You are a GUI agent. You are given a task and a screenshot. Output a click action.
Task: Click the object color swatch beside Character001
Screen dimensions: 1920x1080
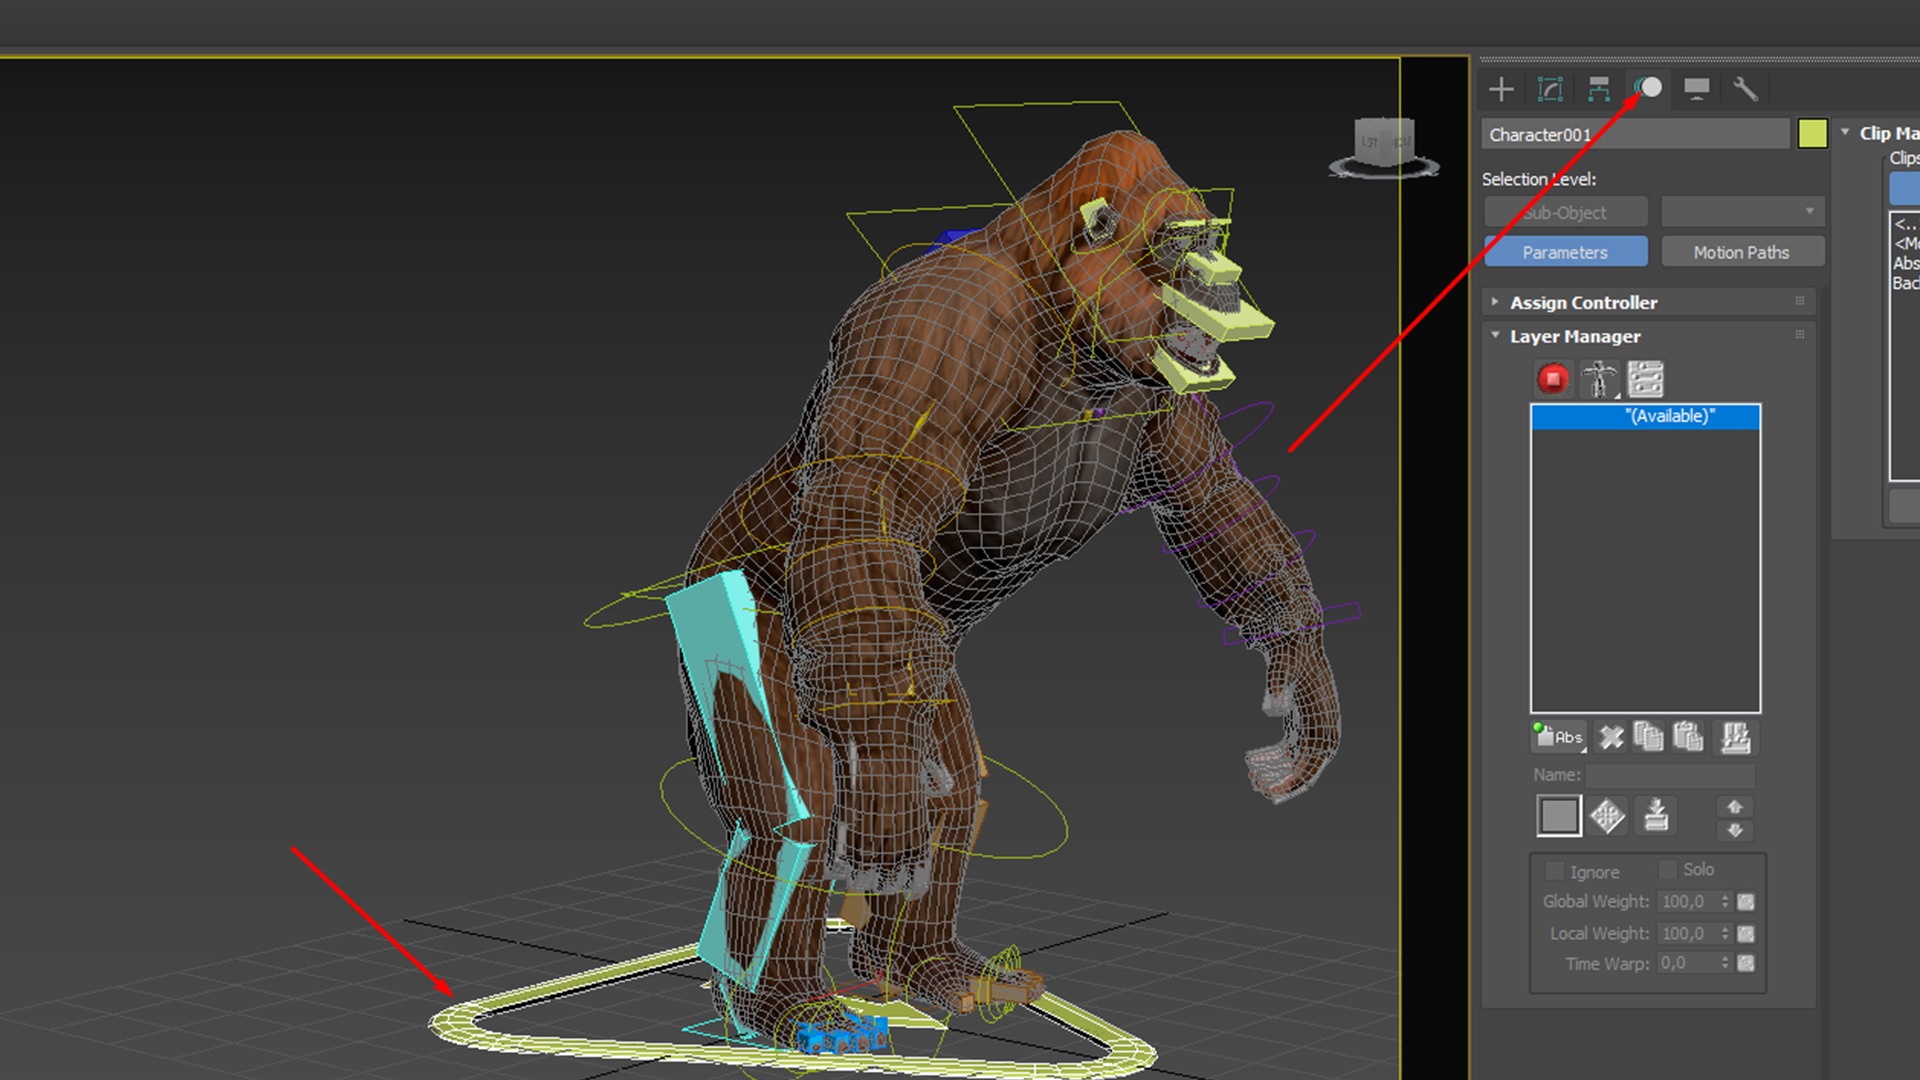click(x=1812, y=134)
